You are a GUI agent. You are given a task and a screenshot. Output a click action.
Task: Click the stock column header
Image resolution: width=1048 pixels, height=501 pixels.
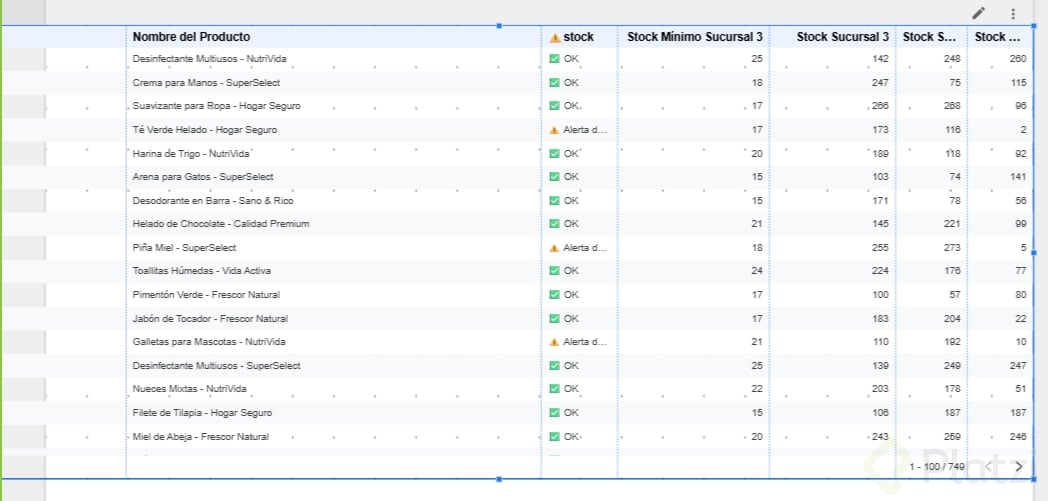[578, 37]
